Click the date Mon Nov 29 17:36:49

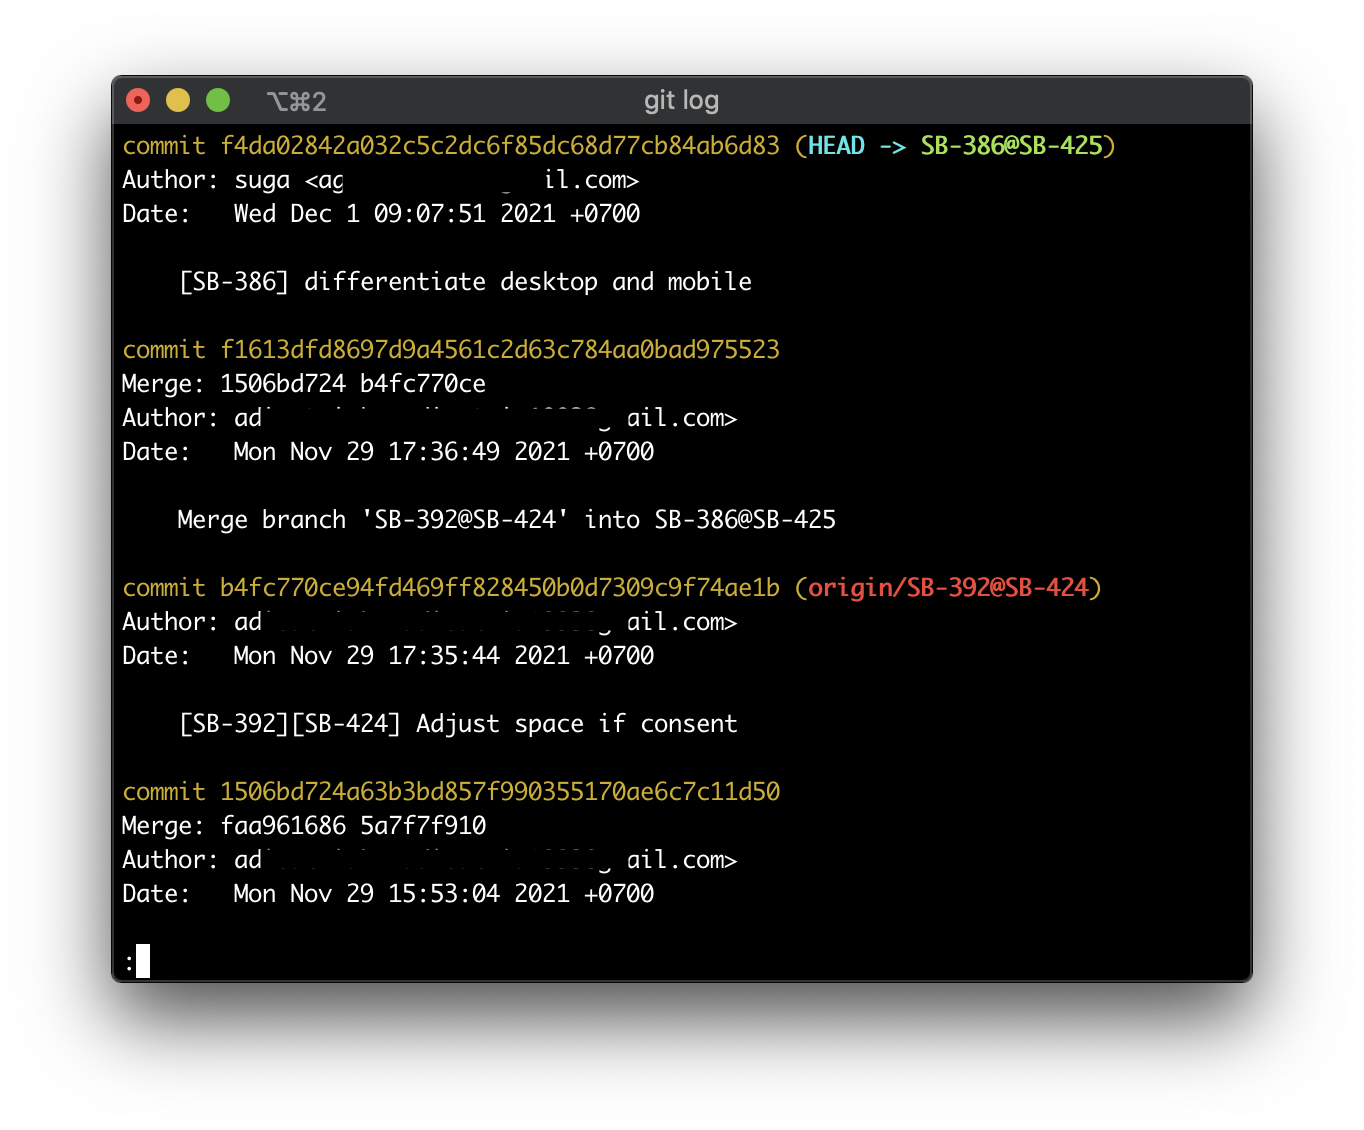(x=443, y=452)
